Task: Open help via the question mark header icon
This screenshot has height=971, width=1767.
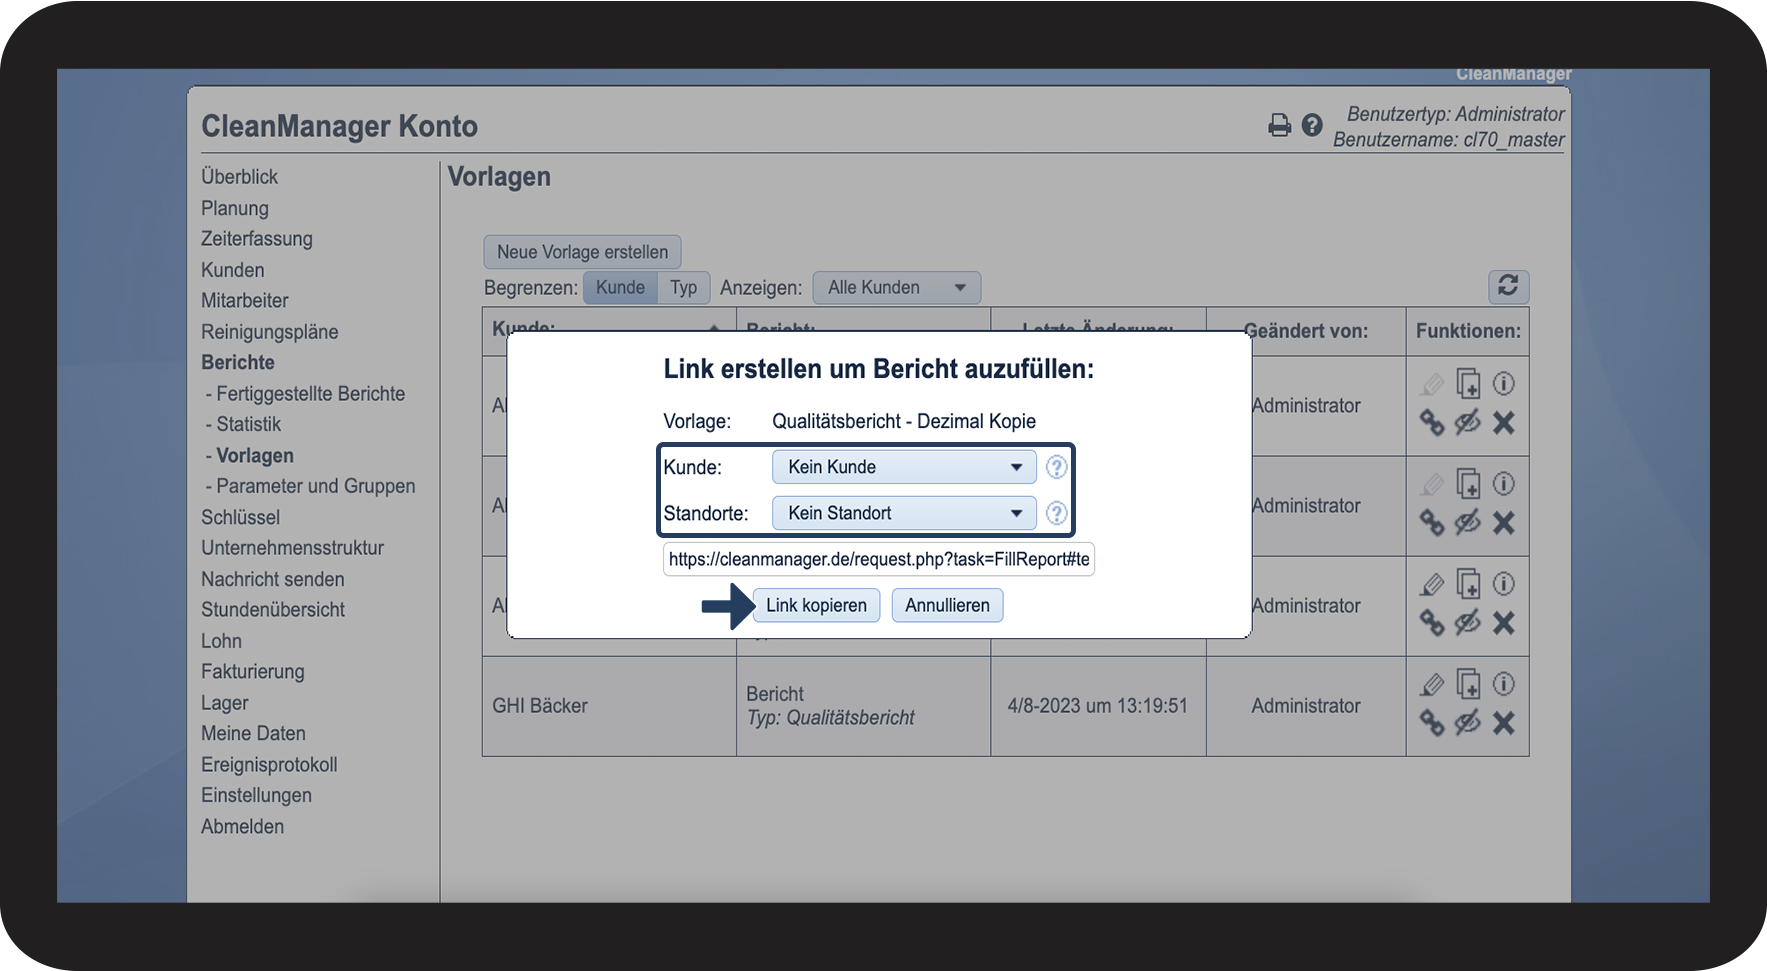Action: click(1312, 125)
